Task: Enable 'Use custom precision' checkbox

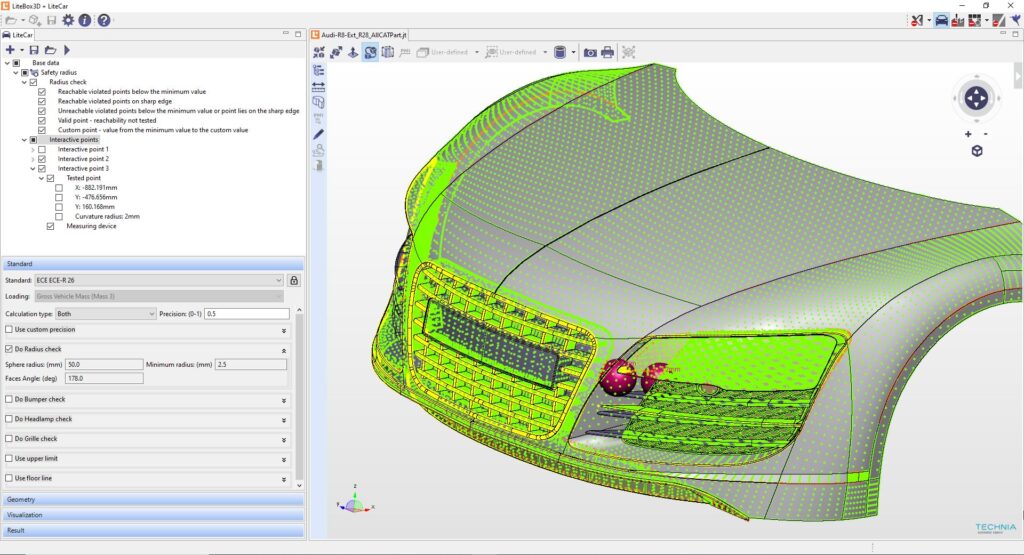Action: [x=9, y=330]
